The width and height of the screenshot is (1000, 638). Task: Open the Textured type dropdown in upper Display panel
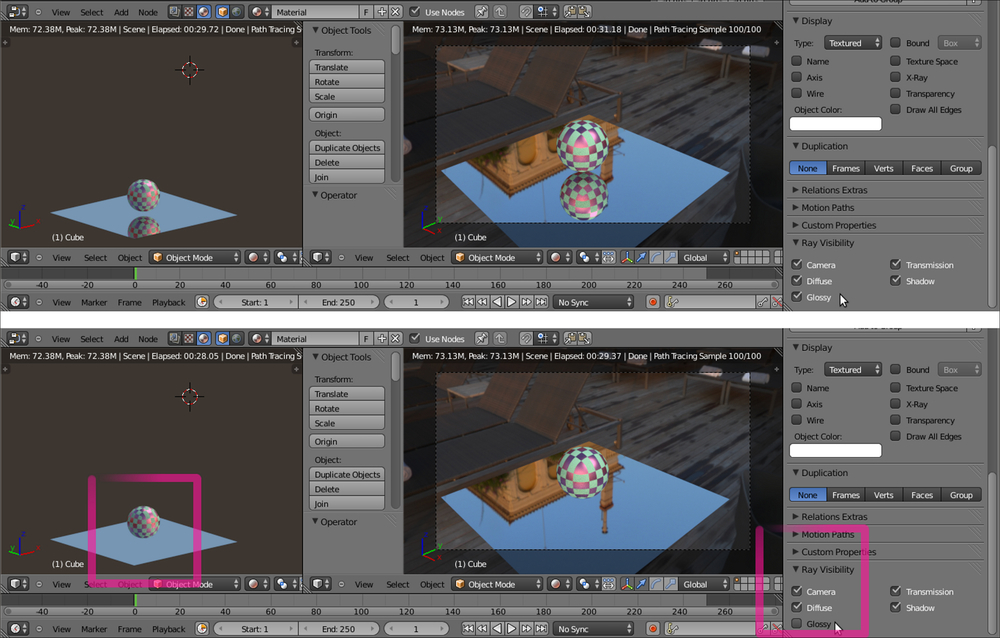coord(853,43)
